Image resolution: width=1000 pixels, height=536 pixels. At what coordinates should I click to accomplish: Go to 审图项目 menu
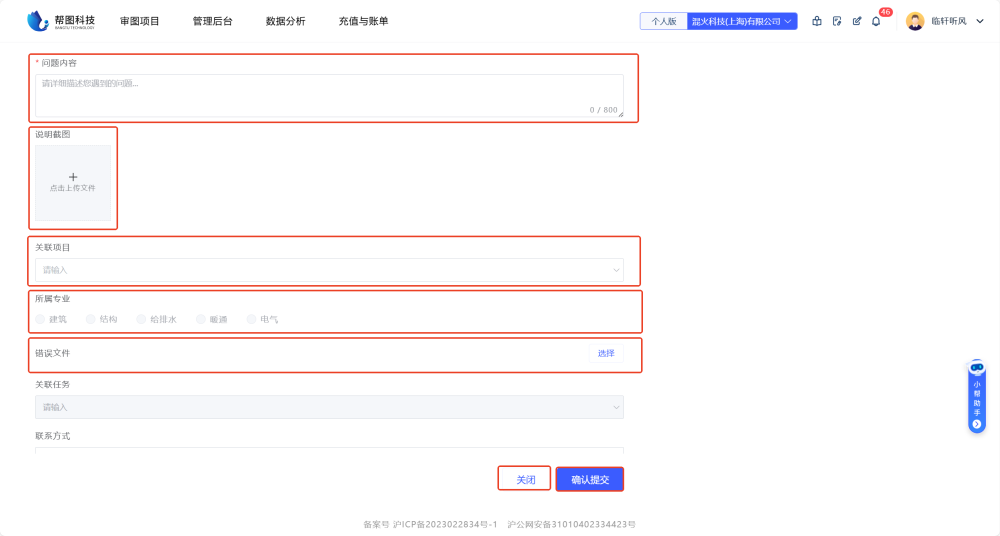tap(139, 21)
